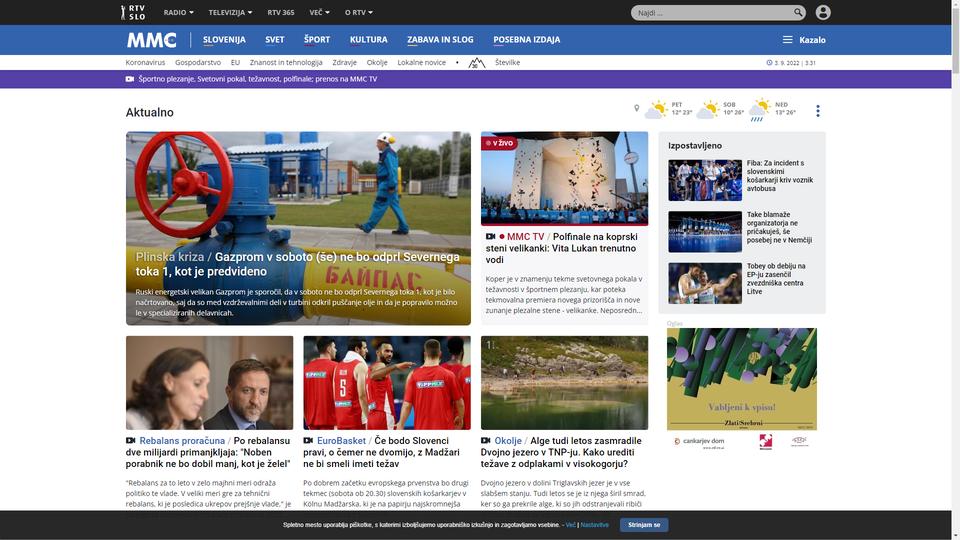The image size is (960, 540).
Task: Open Gospodarstvo subcategory
Action: pos(198,62)
